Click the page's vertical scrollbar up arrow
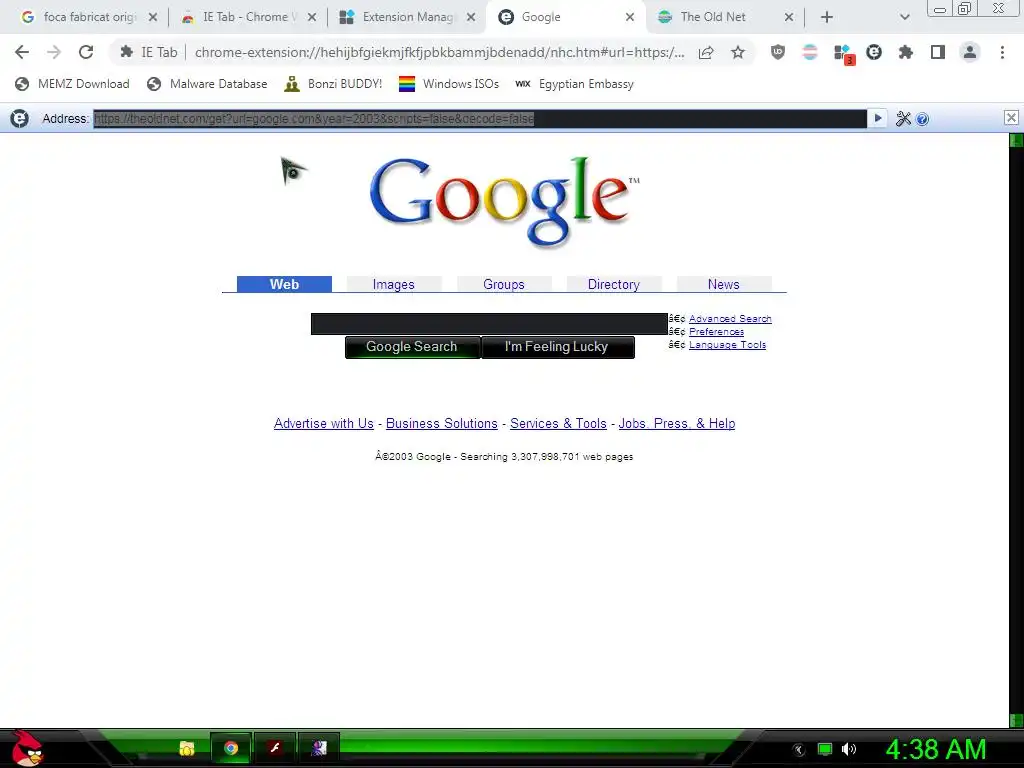The width and height of the screenshot is (1024, 768). tap(1017, 140)
